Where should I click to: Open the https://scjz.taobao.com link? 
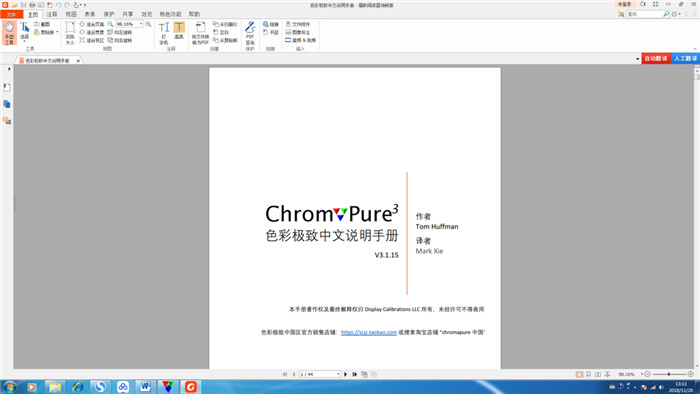click(x=369, y=332)
